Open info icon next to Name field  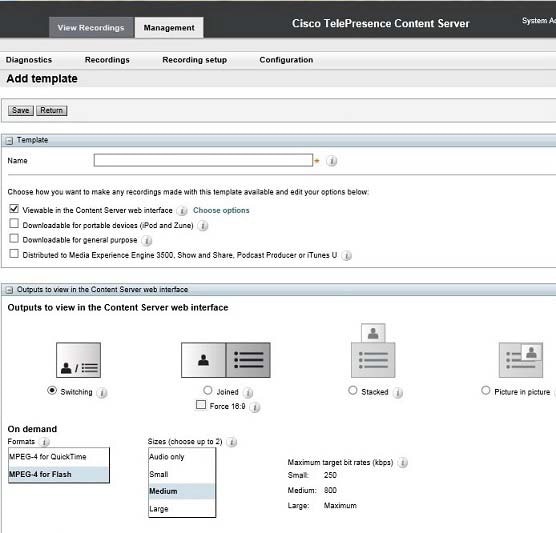click(x=332, y=161)
